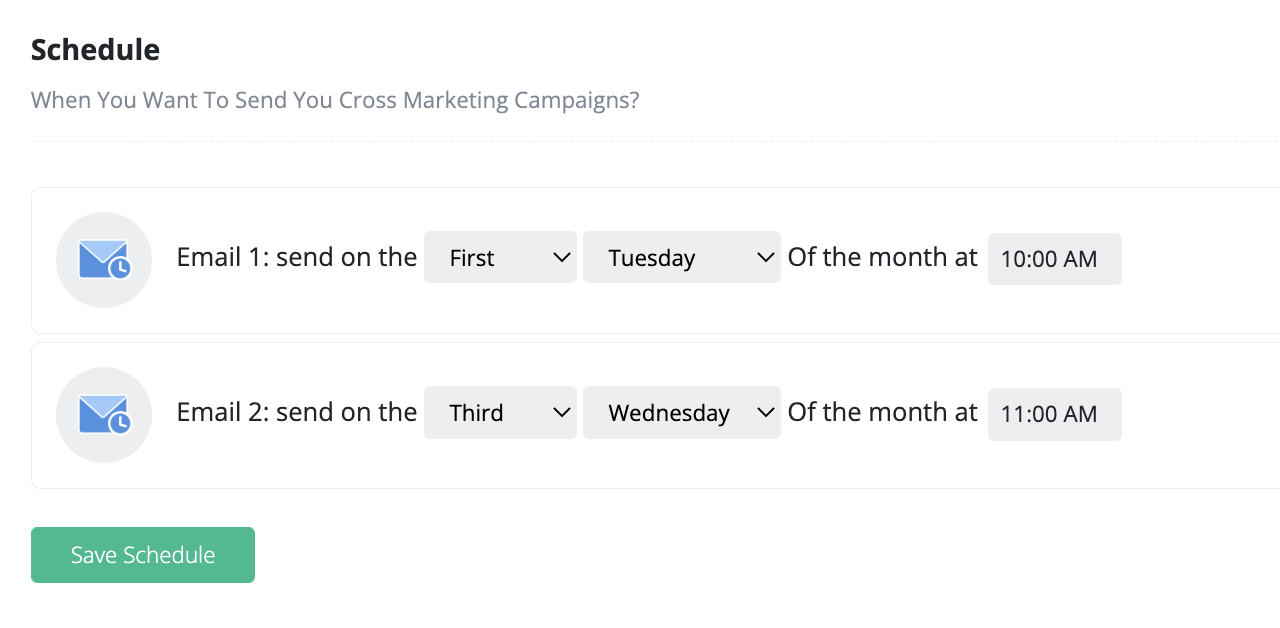This screenshot has height=628, width=1280.
Task: Click the blue envelope inside Email 2 circle
Action: [100, 410]
